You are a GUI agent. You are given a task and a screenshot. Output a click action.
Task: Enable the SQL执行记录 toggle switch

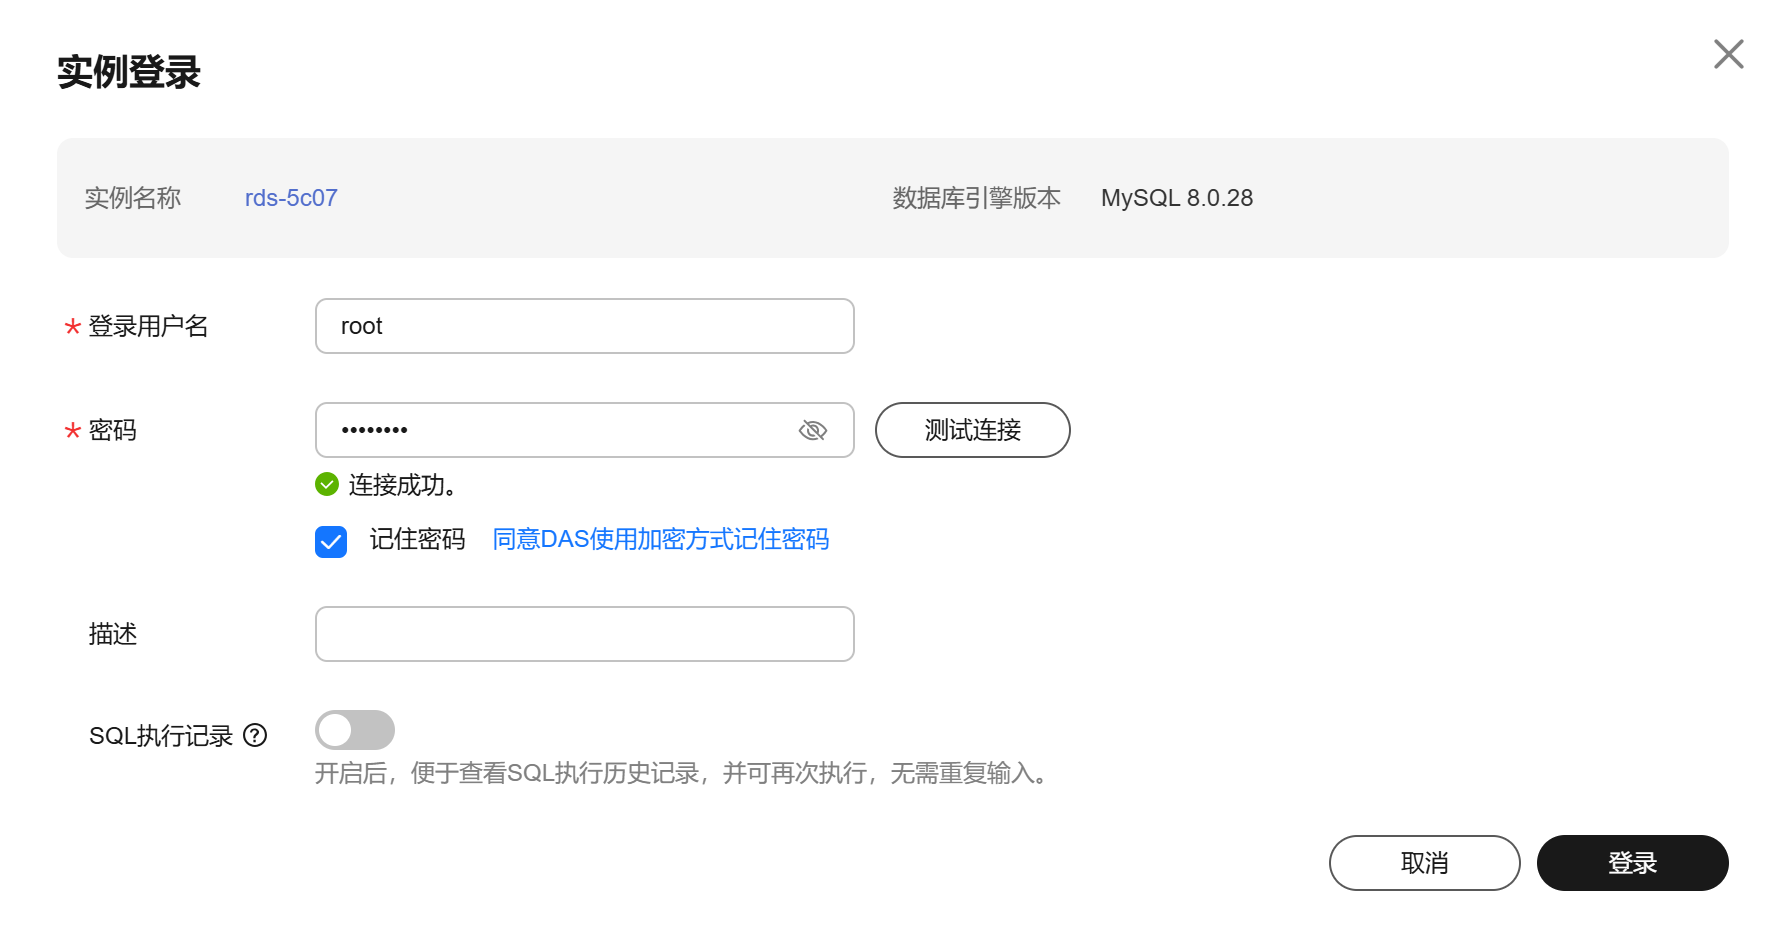(x=354, y=730)
